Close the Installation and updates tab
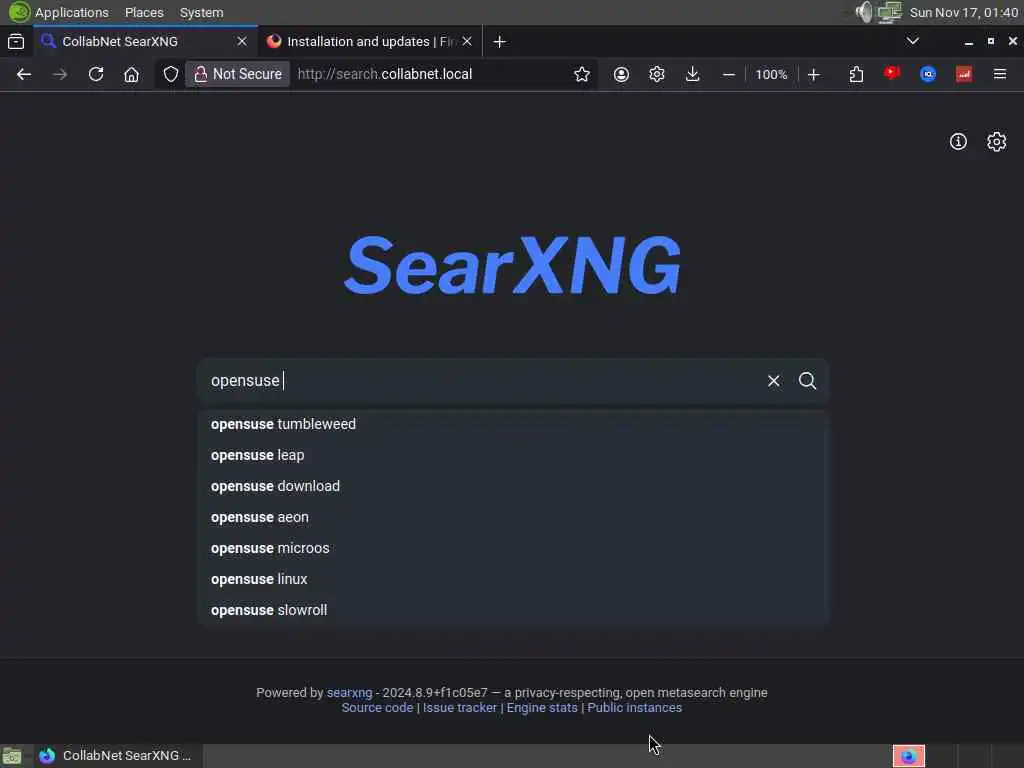1024x768 pixels. [467, 41]
